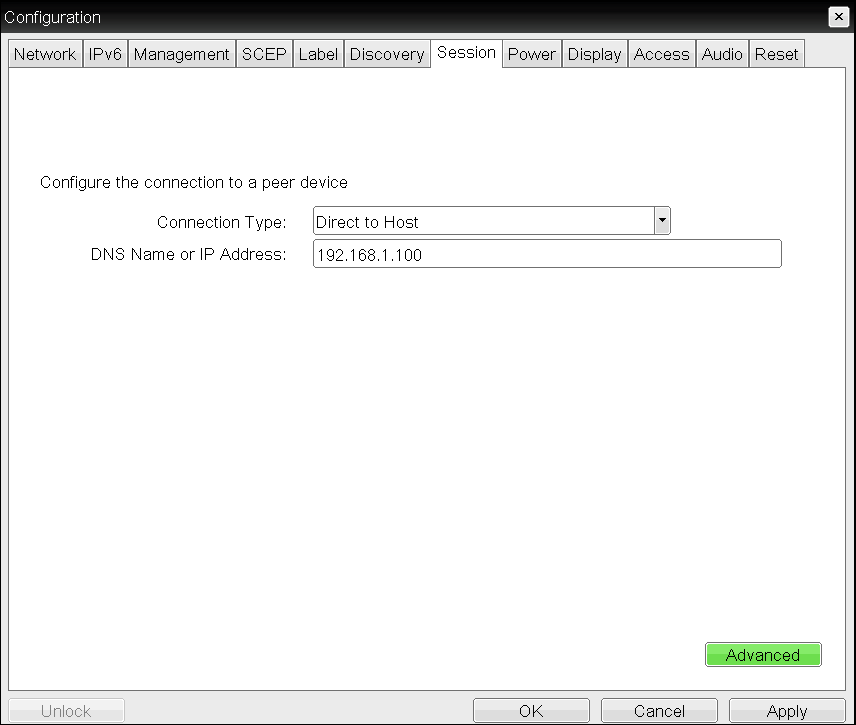Image resolution: width=856 pixels, height=725 pixels.
Task: Expand the Connection Type dropdown arrow
Action: click(x=662, y=221)
